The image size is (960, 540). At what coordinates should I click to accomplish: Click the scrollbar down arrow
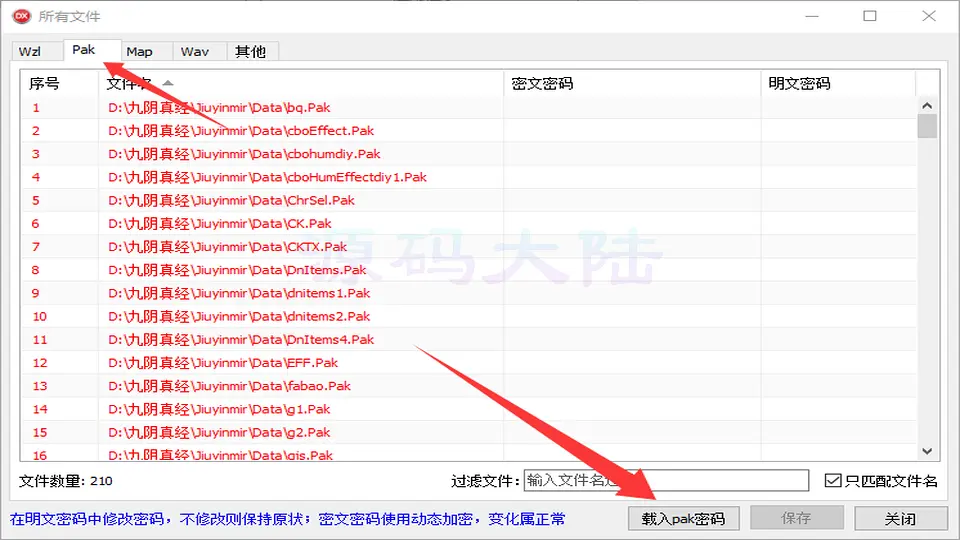[927, 451]
